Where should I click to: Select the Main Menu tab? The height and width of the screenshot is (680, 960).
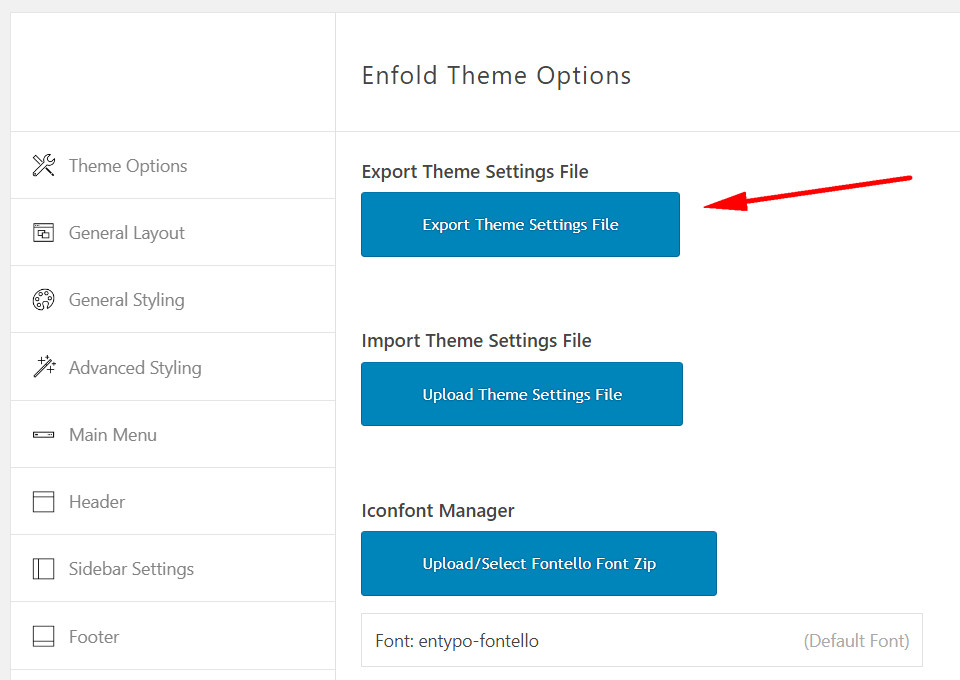[173, 435]
